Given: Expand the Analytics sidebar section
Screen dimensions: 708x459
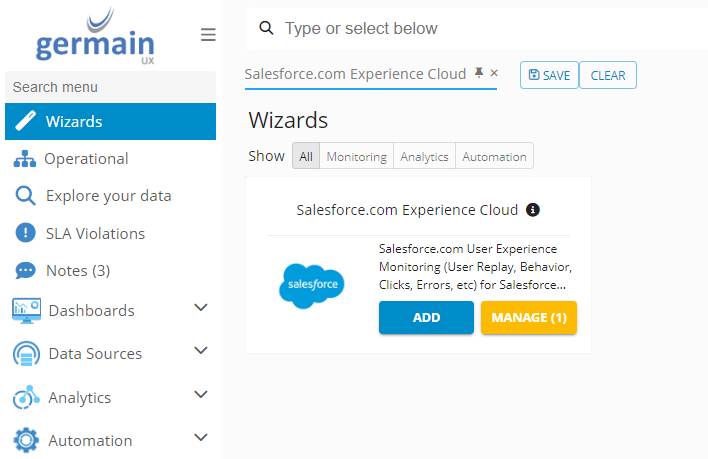Looking at the screenshot, I should [200, 395].
